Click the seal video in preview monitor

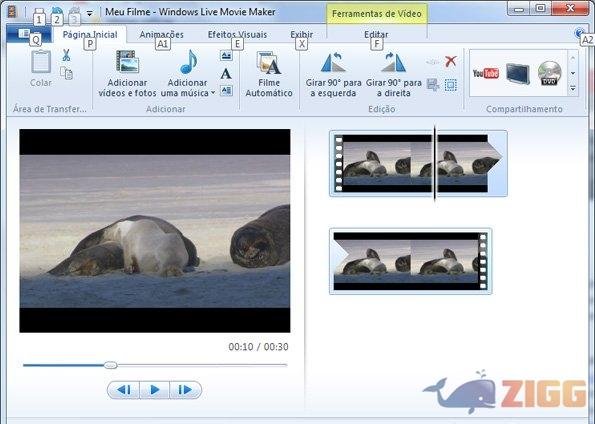click(155, 231)
